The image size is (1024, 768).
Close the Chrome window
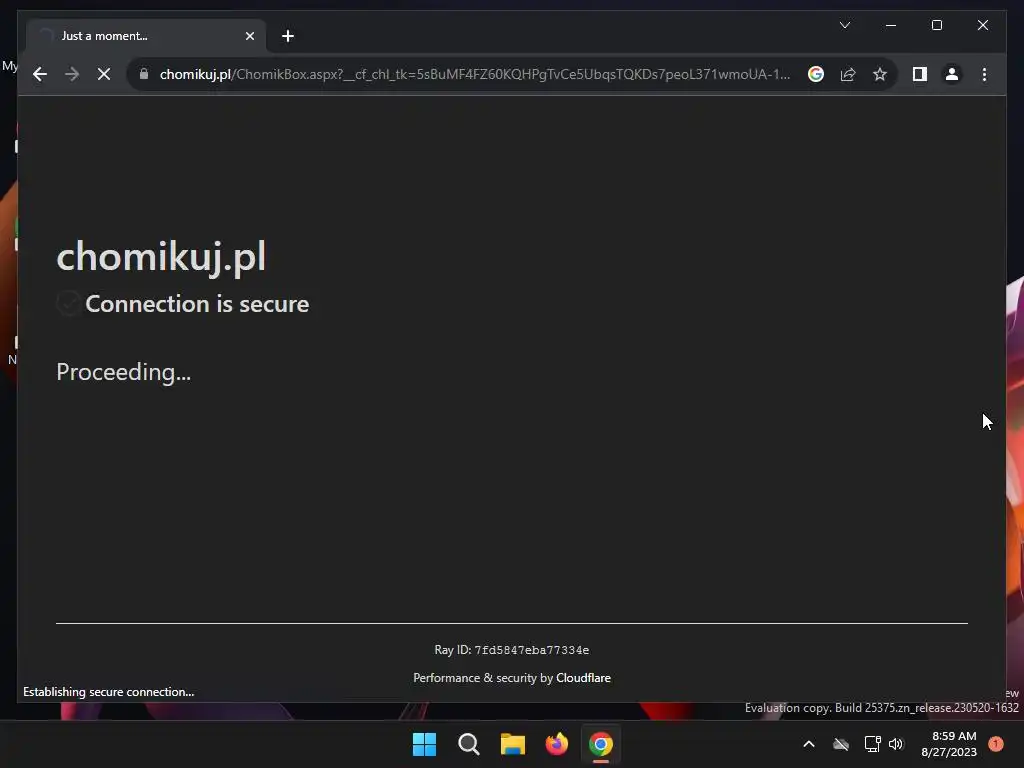[x=983, y=25]
